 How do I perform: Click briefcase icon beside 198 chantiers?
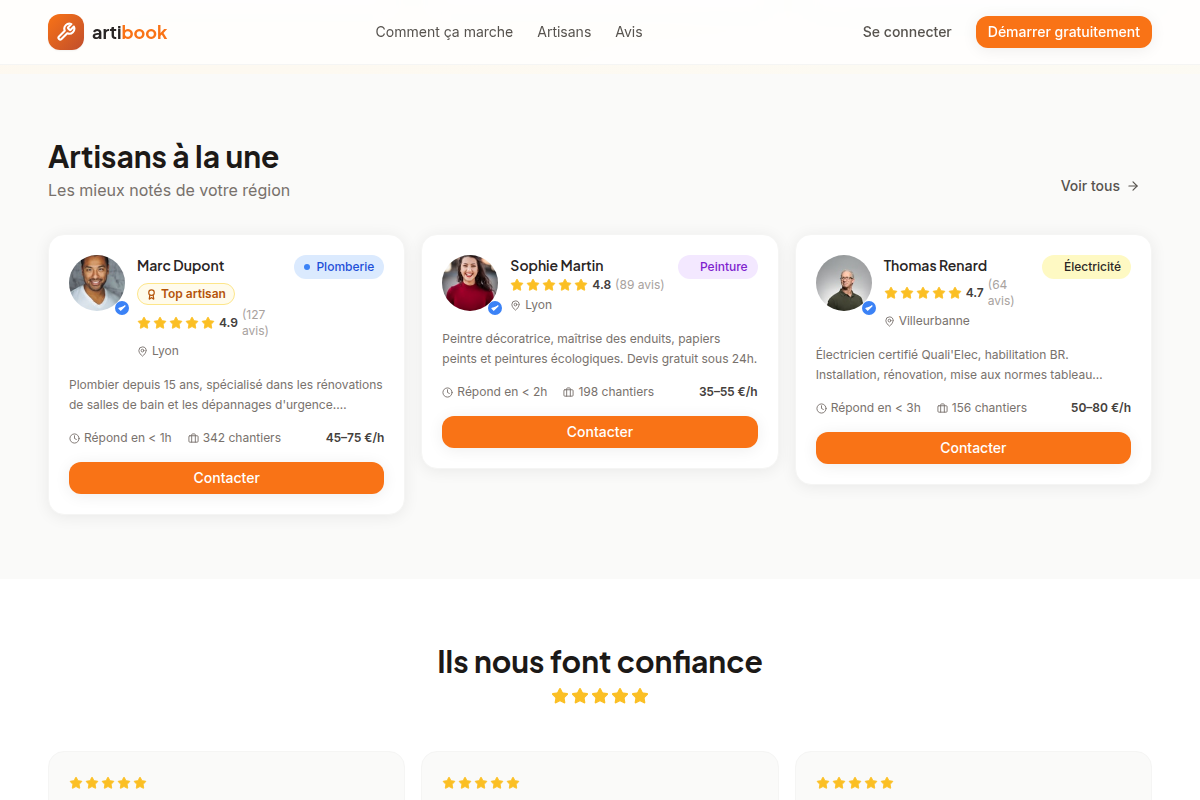(x=569, y=392)
